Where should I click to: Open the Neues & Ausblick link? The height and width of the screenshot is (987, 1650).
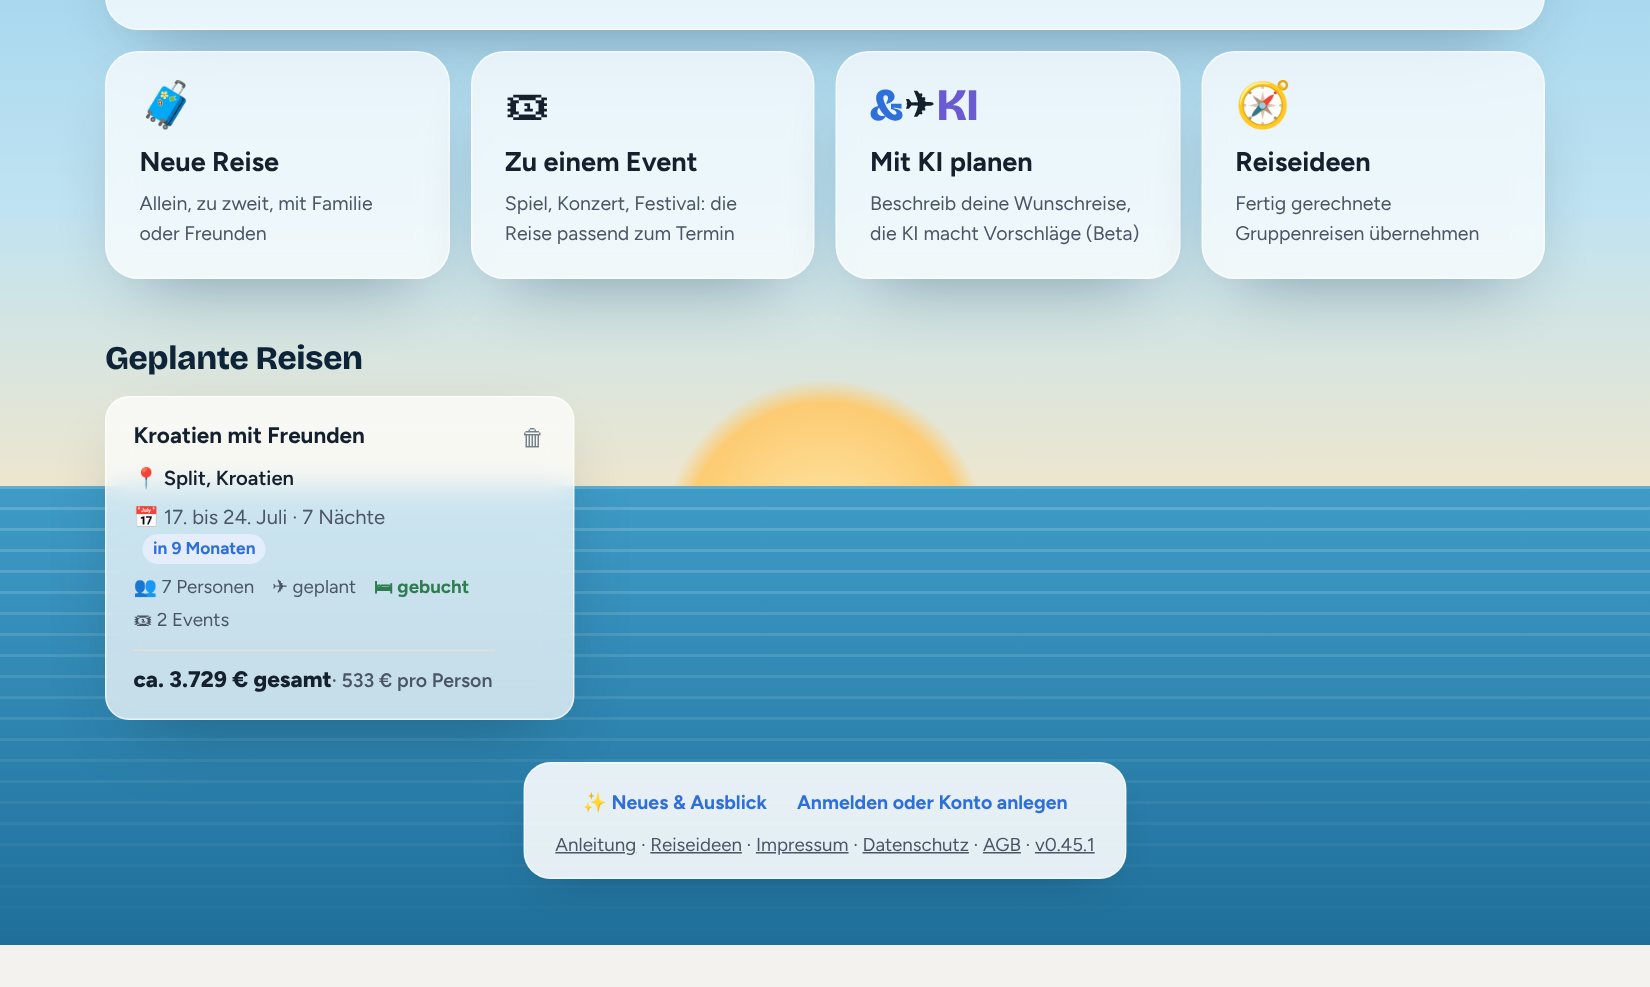(x=689, y=802)
